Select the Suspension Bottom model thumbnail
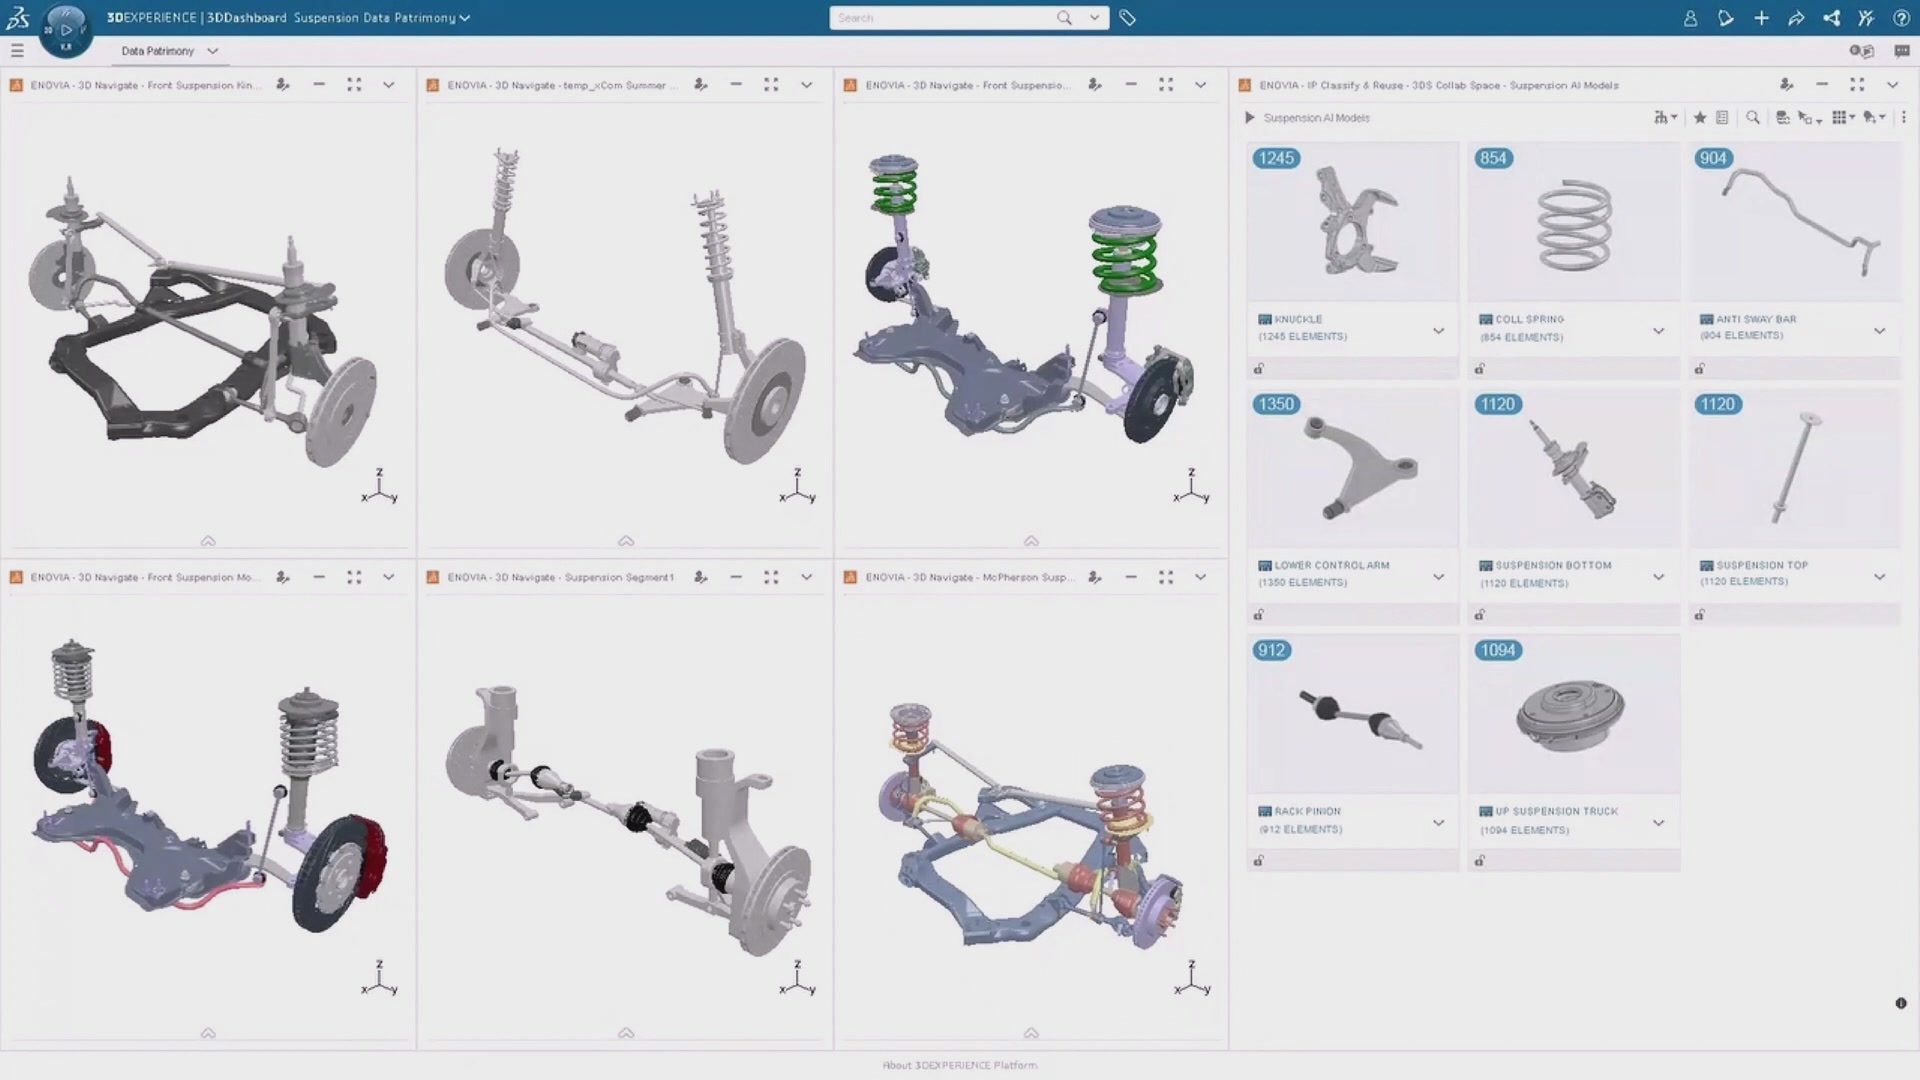 coord(1574,467)
